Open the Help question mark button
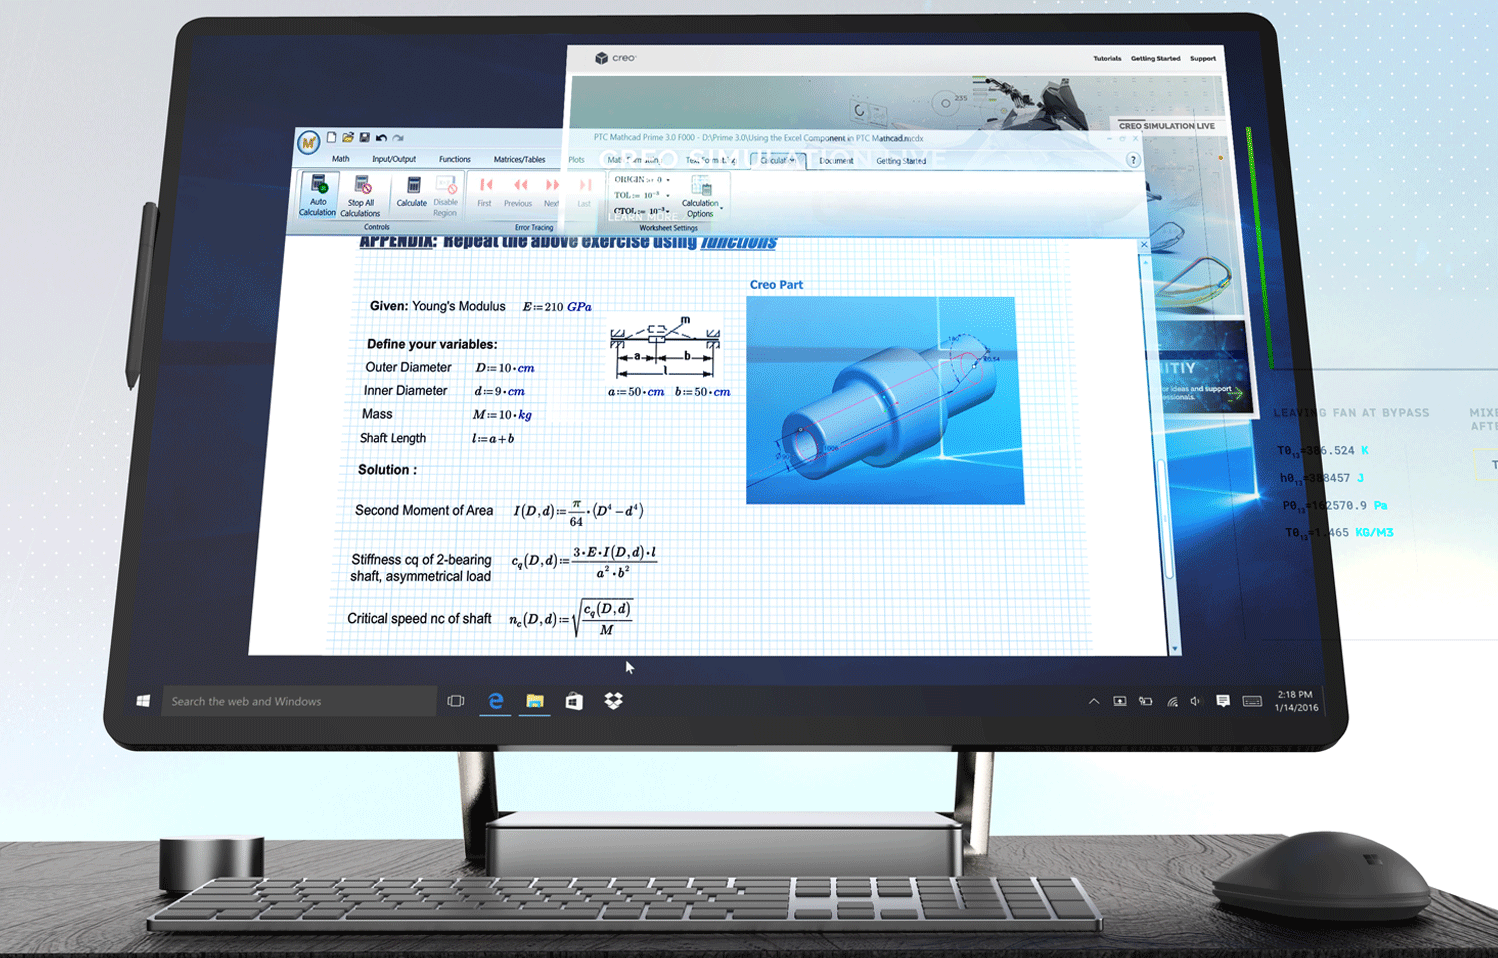This screenshot has height=958, width=1498. click(x=1133, y=160)
